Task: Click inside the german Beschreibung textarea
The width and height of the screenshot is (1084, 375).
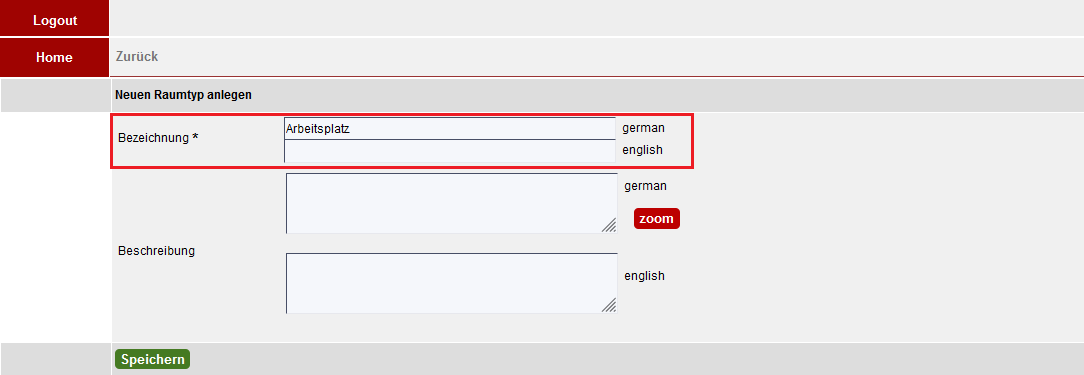Action: [451, 203]
